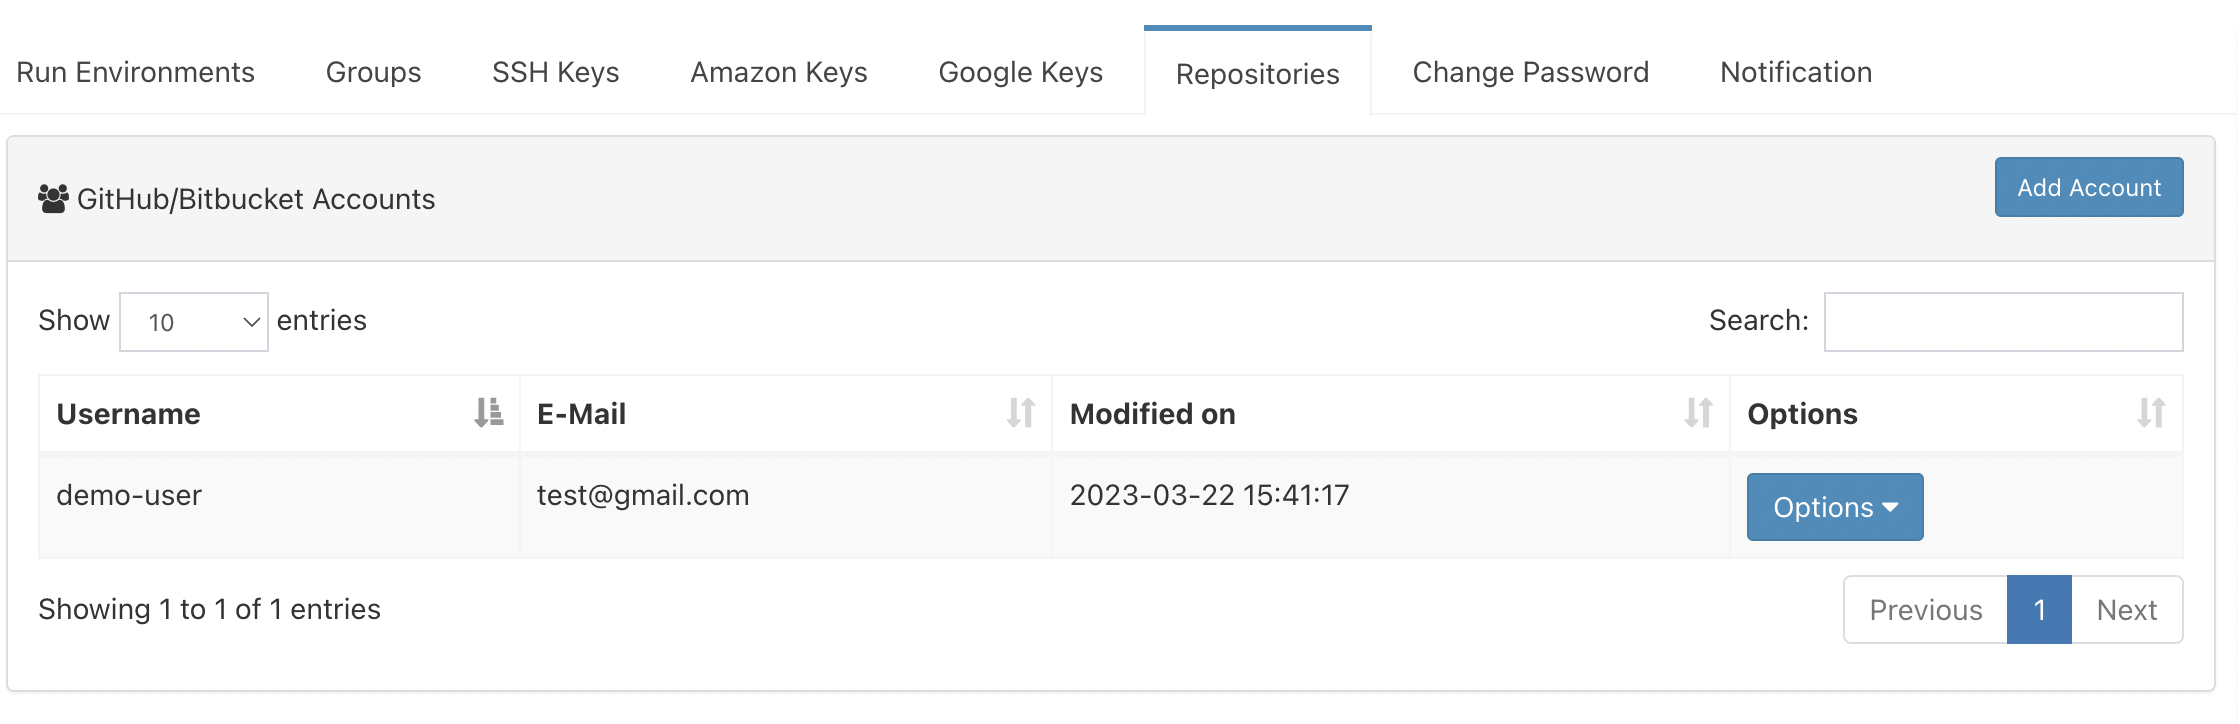Open the Groups tab
Viewport: 2240px width, 724px height.
[x=373, y=72]
